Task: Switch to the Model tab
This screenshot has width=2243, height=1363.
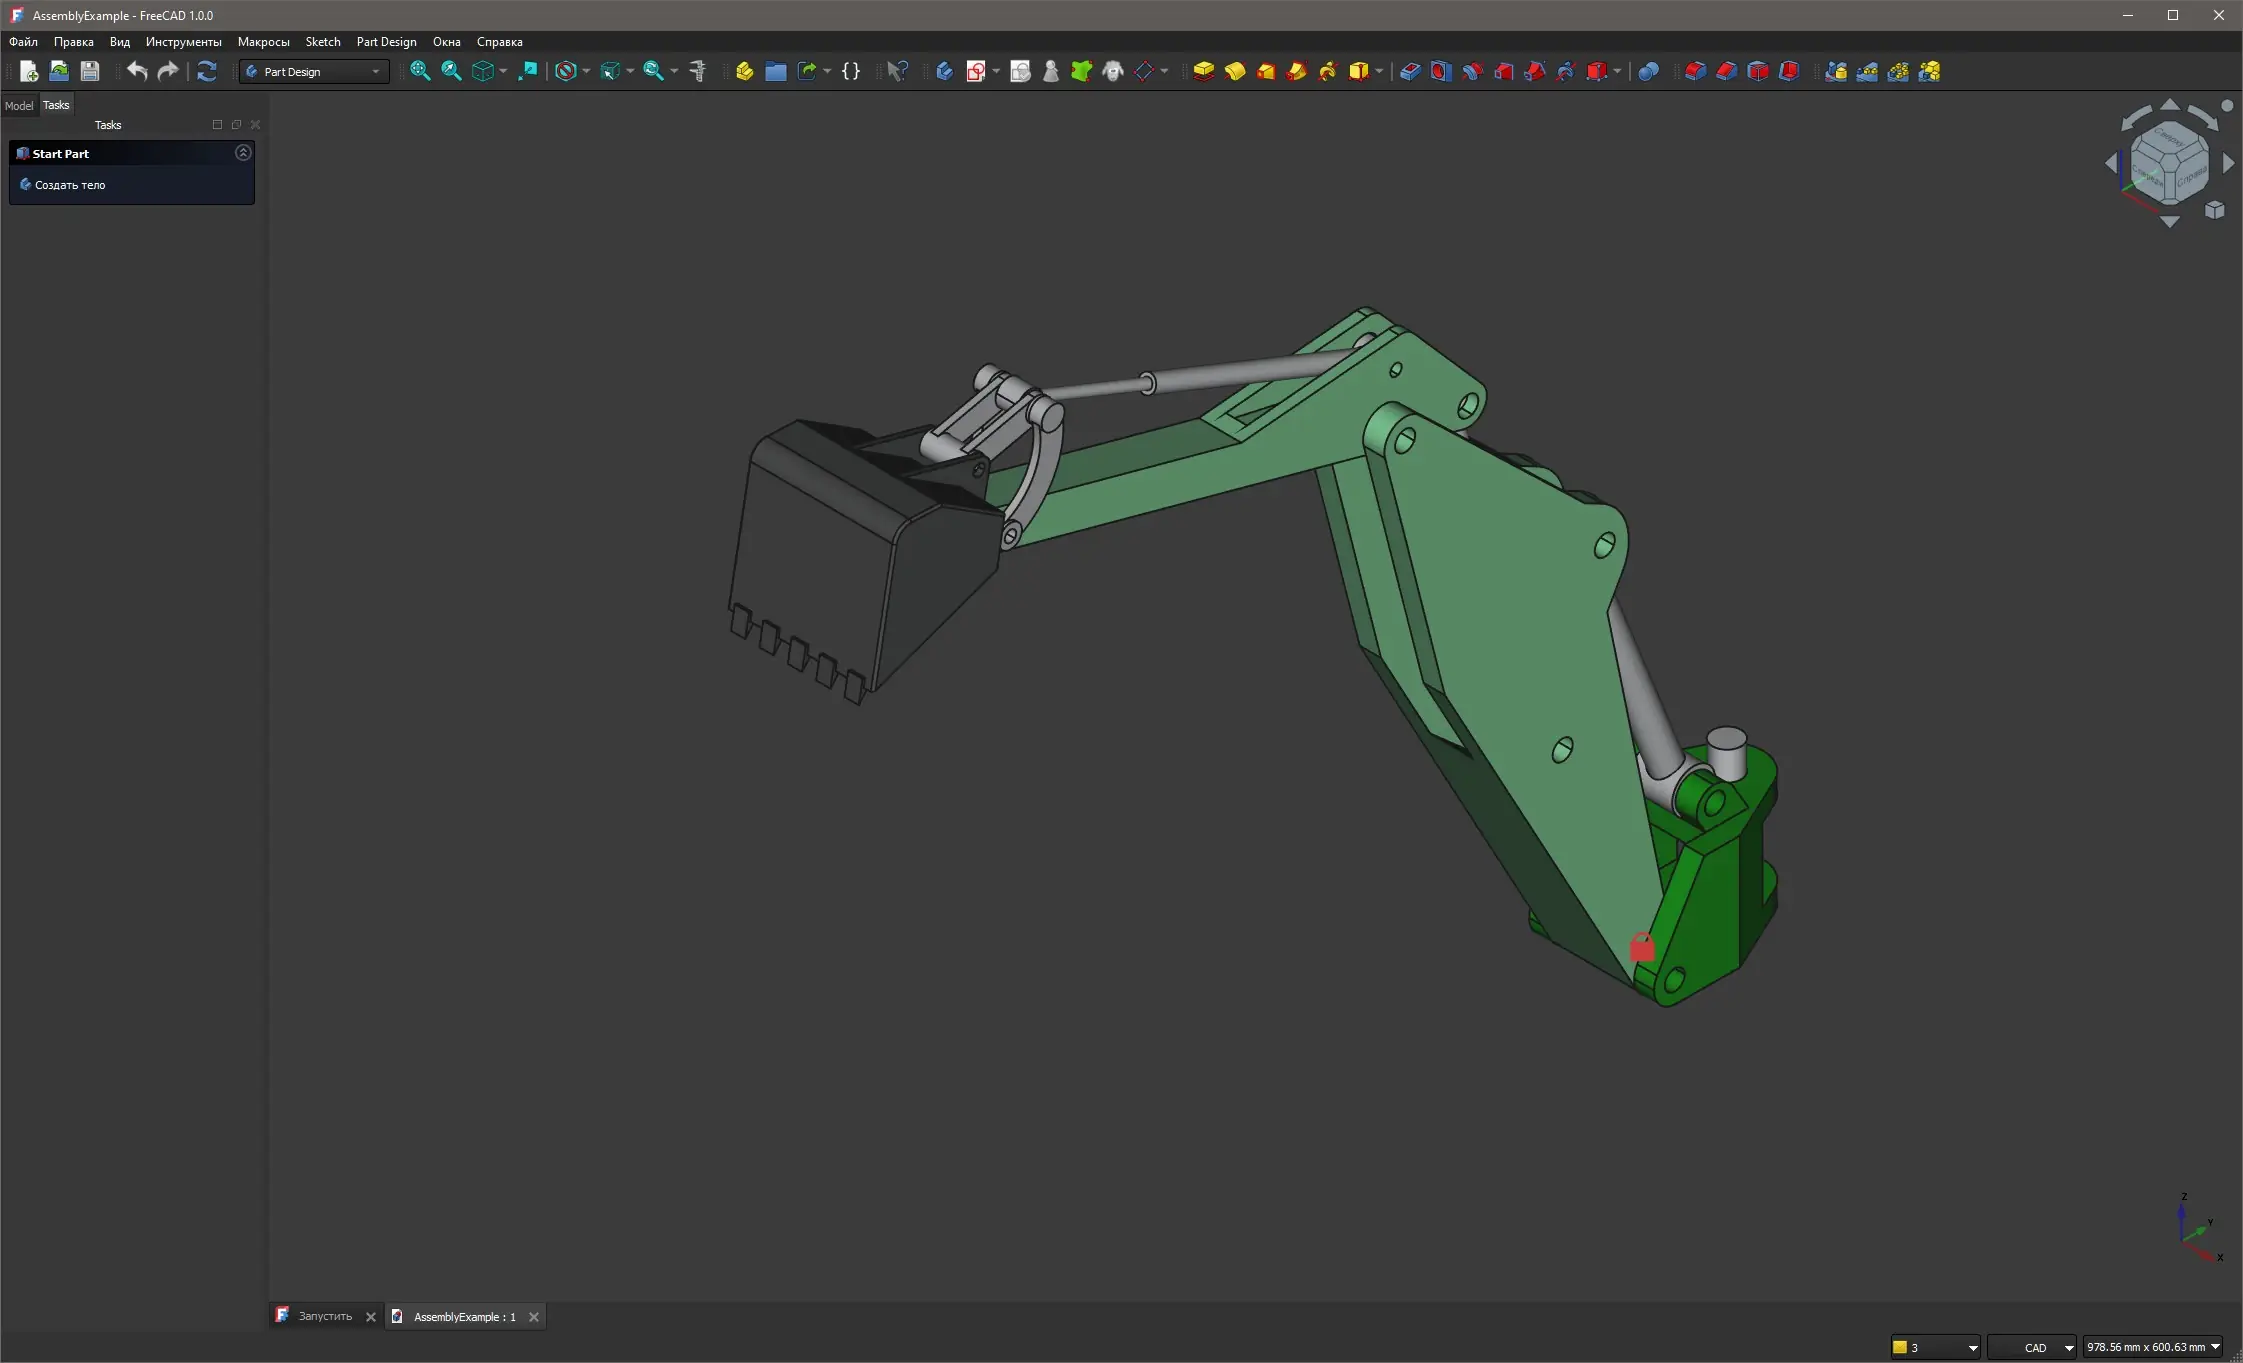Action: 18,105
